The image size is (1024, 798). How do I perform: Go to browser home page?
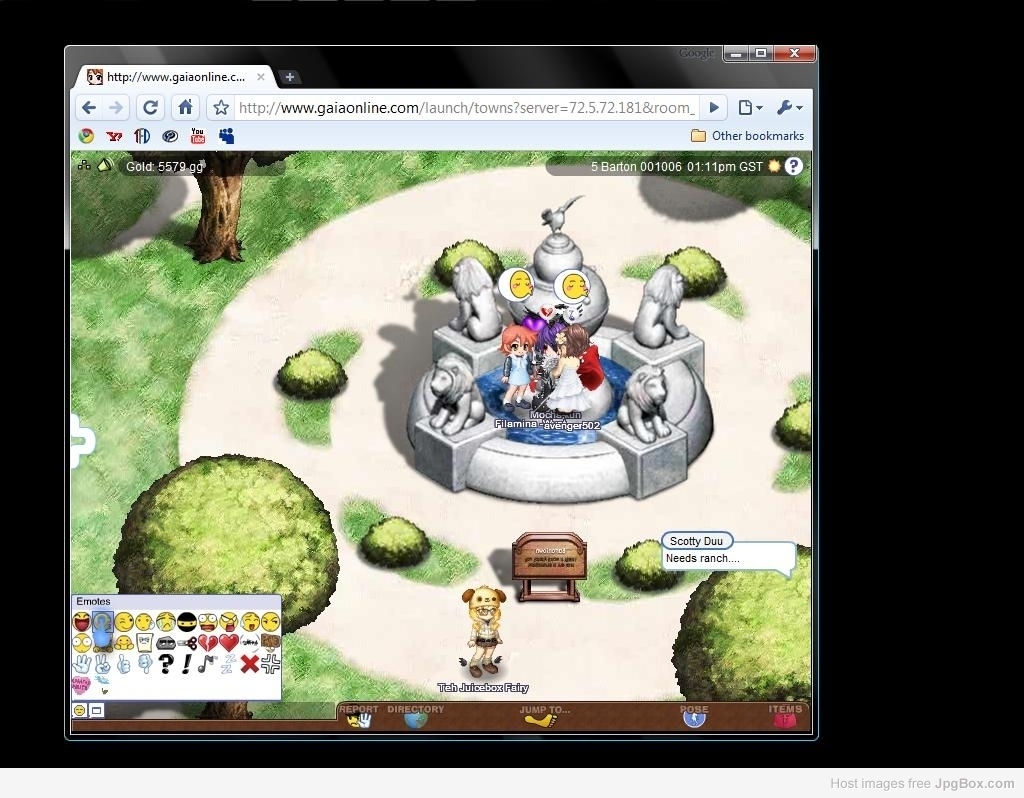185,107
